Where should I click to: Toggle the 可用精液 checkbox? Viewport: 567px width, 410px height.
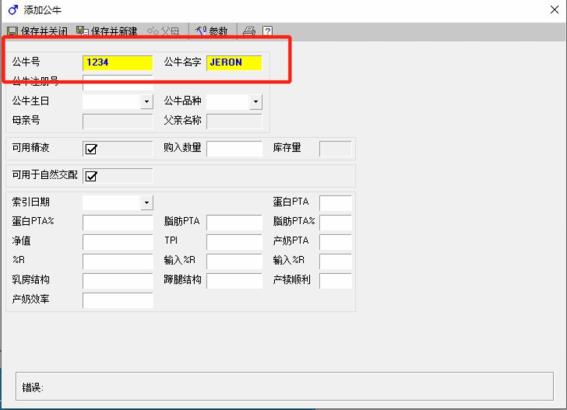[x=91, y=149]
